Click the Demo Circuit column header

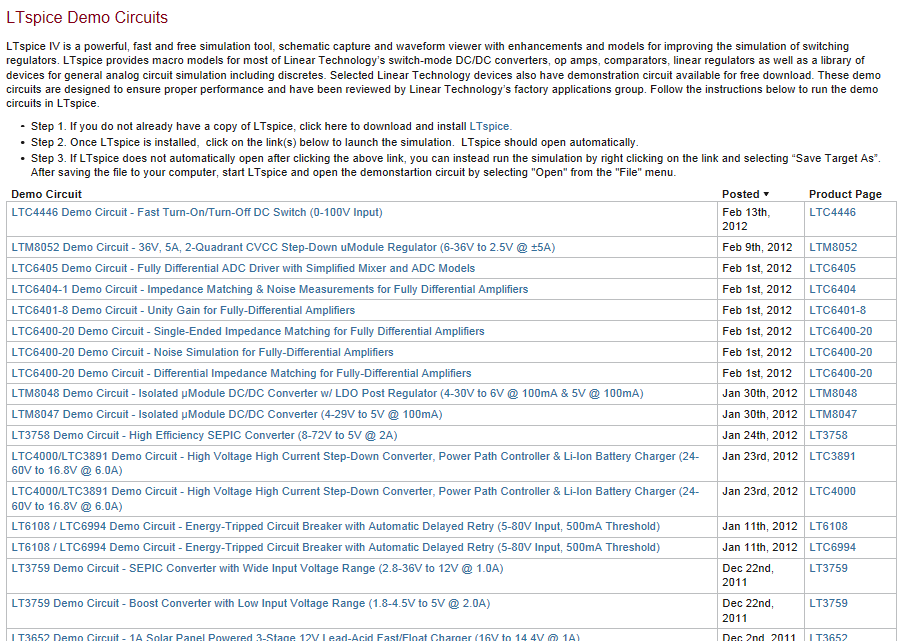(x=47, y=194)
